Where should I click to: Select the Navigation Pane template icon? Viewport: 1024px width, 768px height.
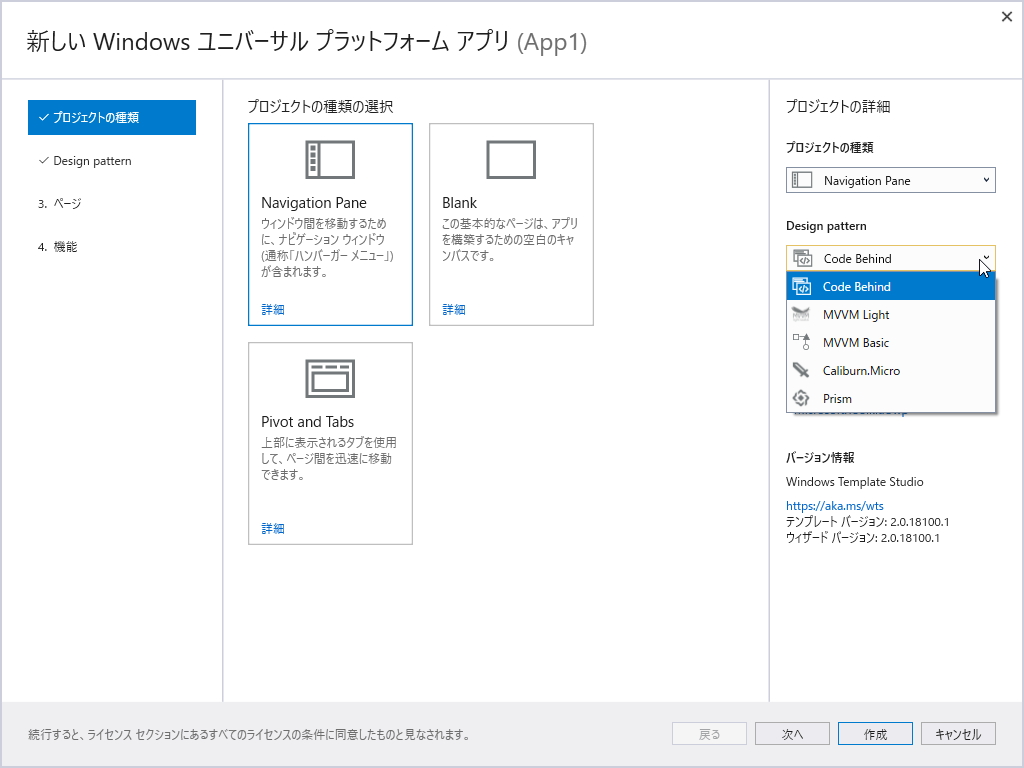[x=330, y=159]
